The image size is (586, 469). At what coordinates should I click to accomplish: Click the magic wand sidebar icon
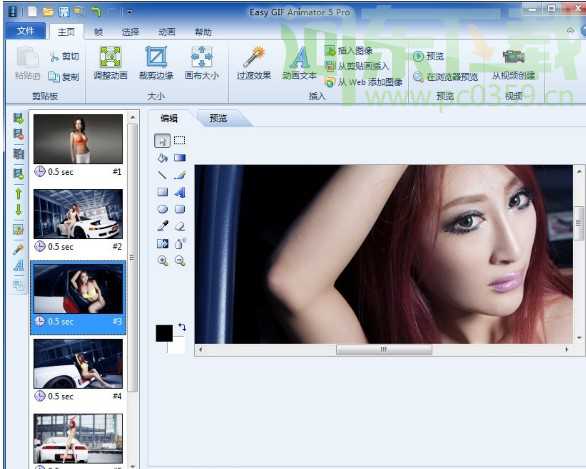tap(18, 249)
